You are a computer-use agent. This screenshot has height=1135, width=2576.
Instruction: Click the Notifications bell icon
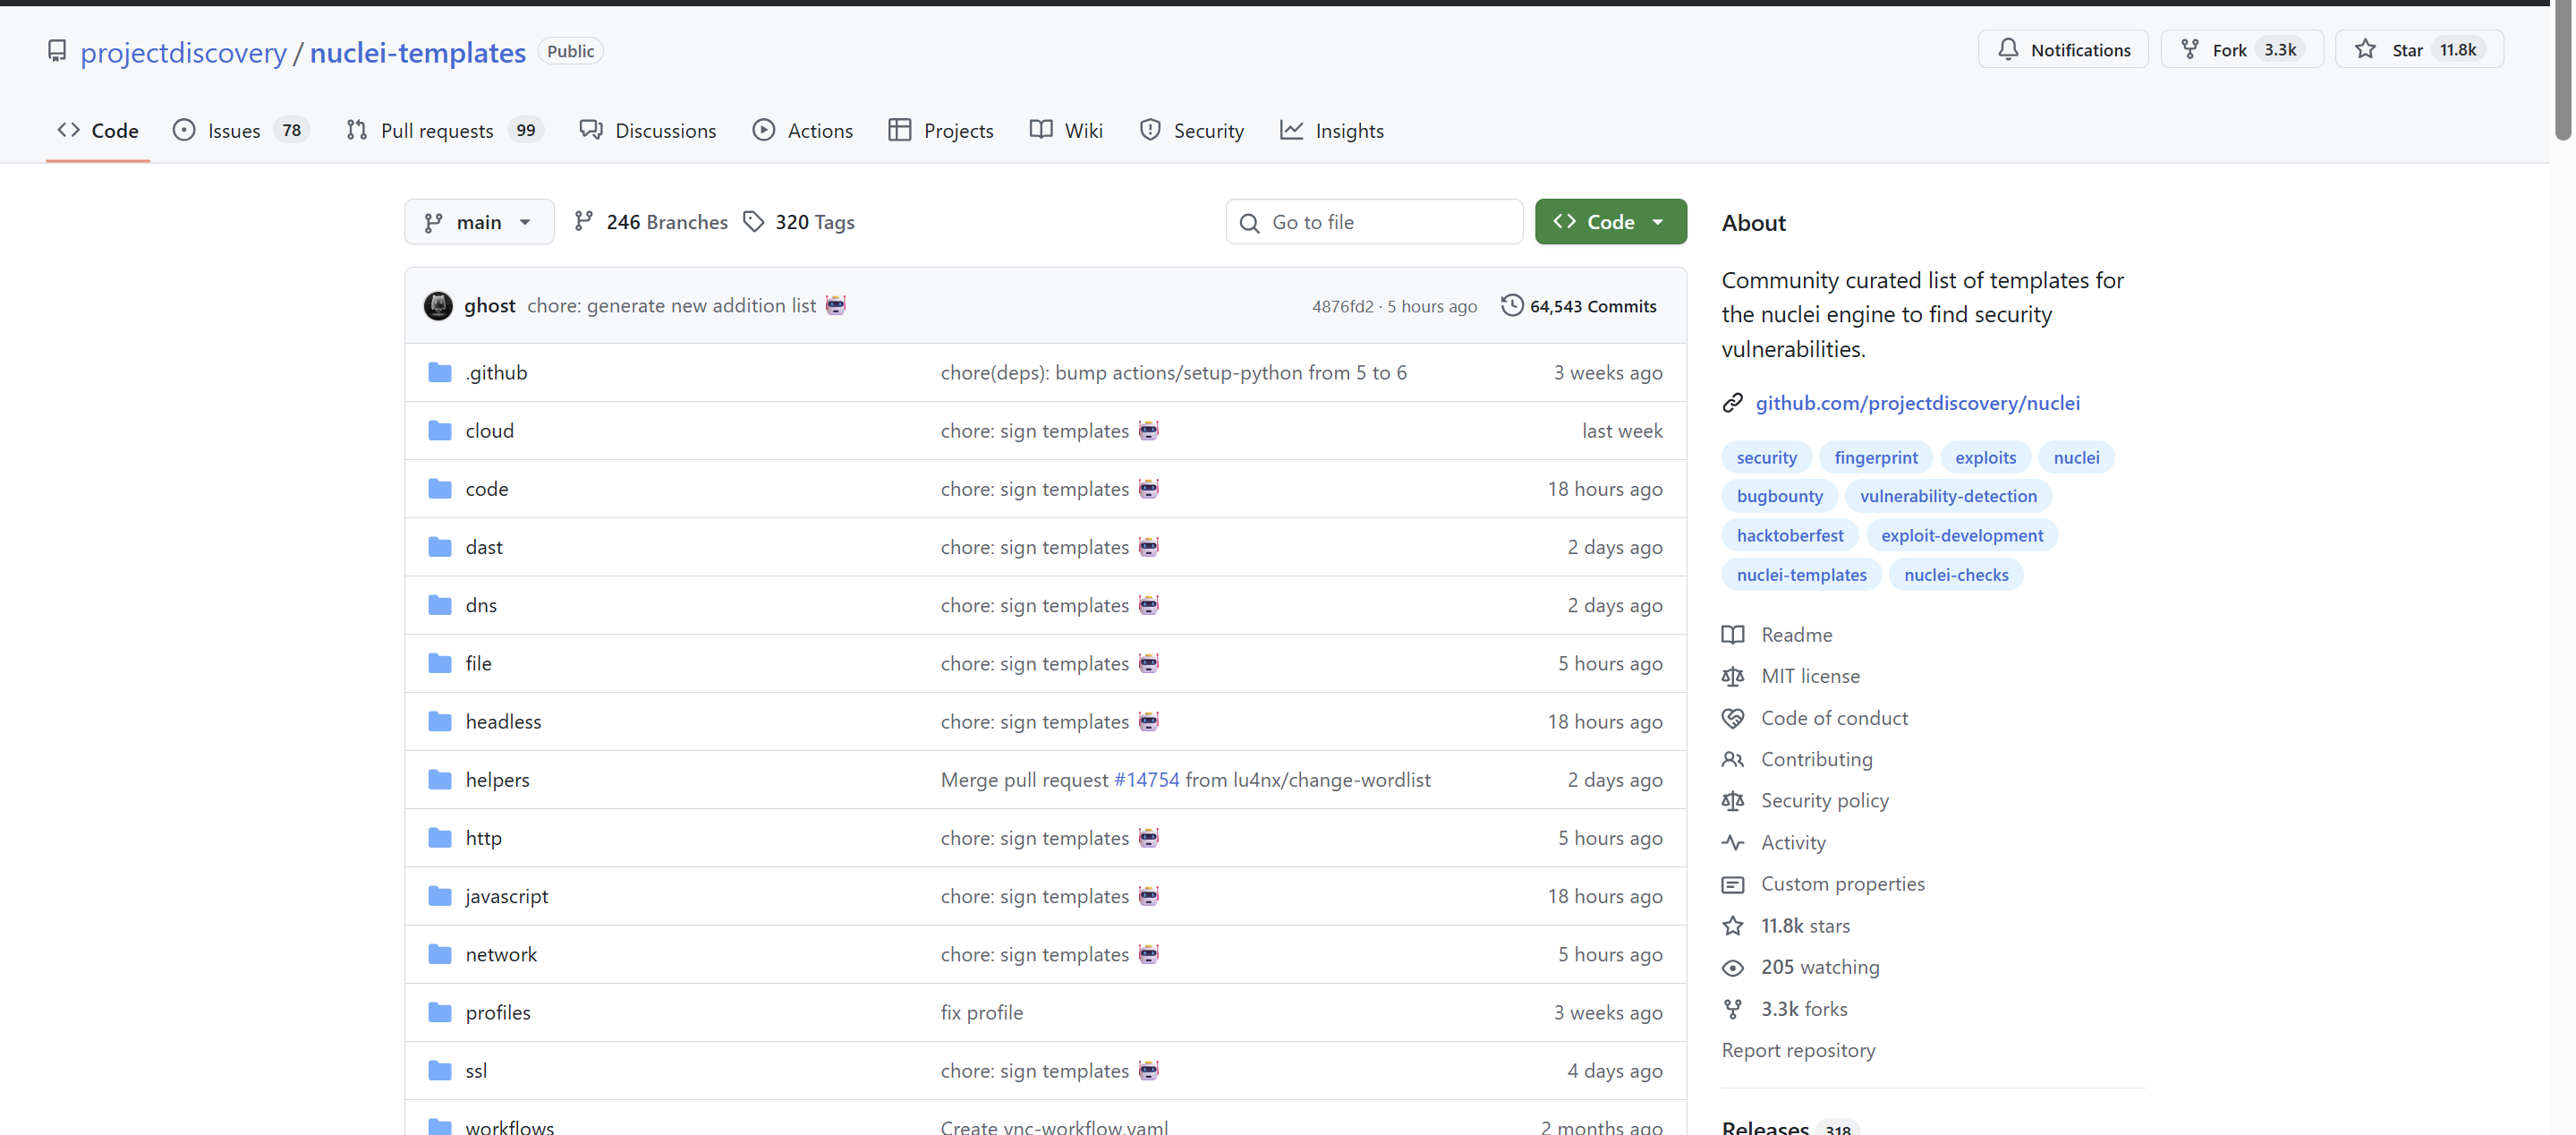pos(2008,49)
